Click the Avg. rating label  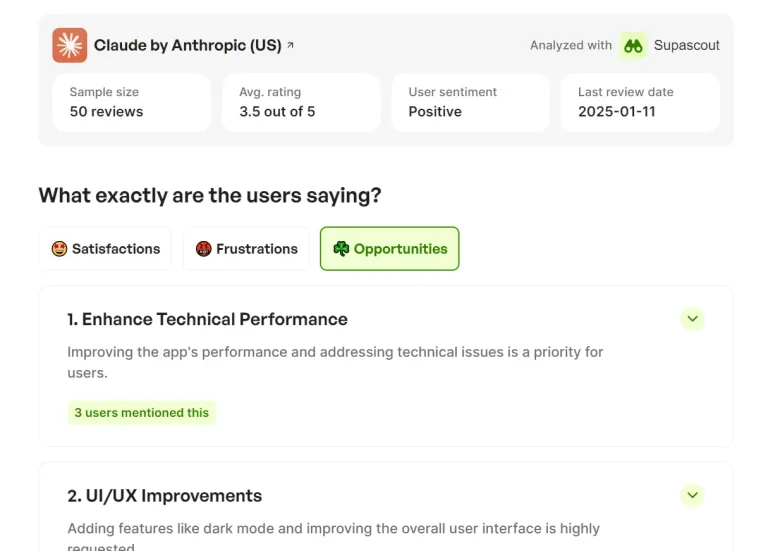click(270, 92)
